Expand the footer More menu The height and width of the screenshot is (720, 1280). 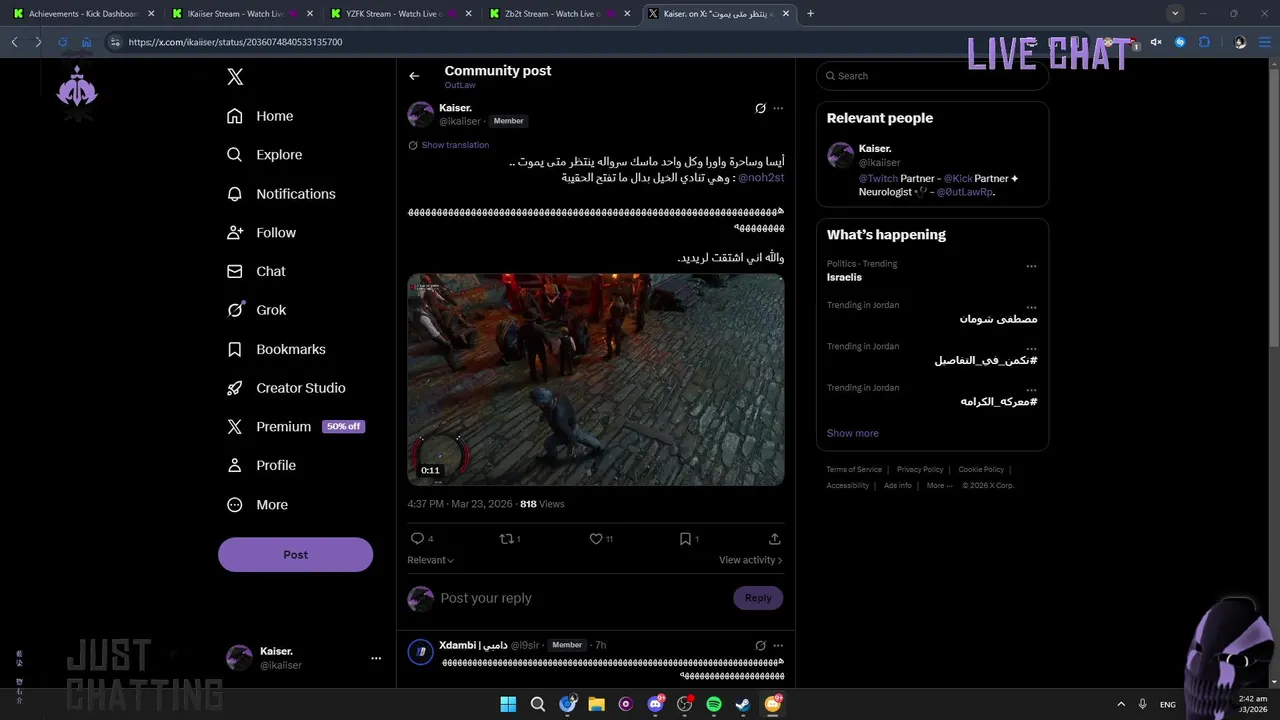[x=938, y=485]
